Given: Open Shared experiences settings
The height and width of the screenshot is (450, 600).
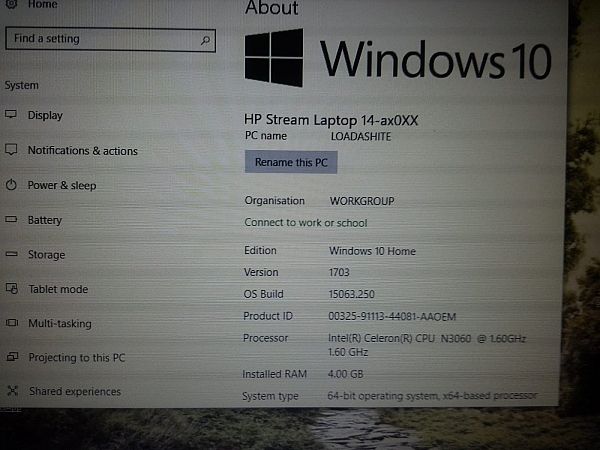Looking at the screenshot, I should point(75,391).
